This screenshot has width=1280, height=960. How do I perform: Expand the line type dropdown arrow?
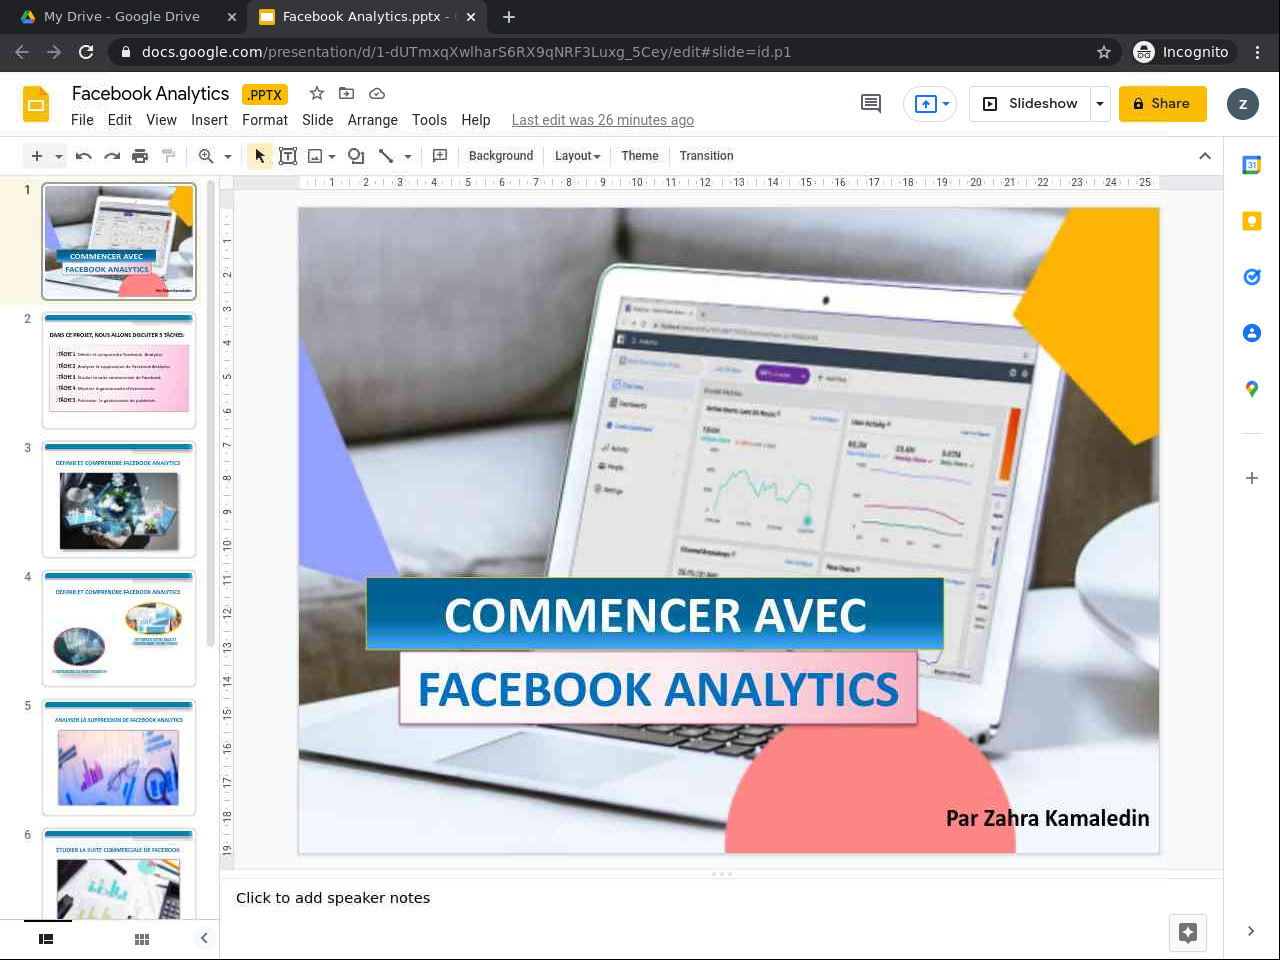408,156
